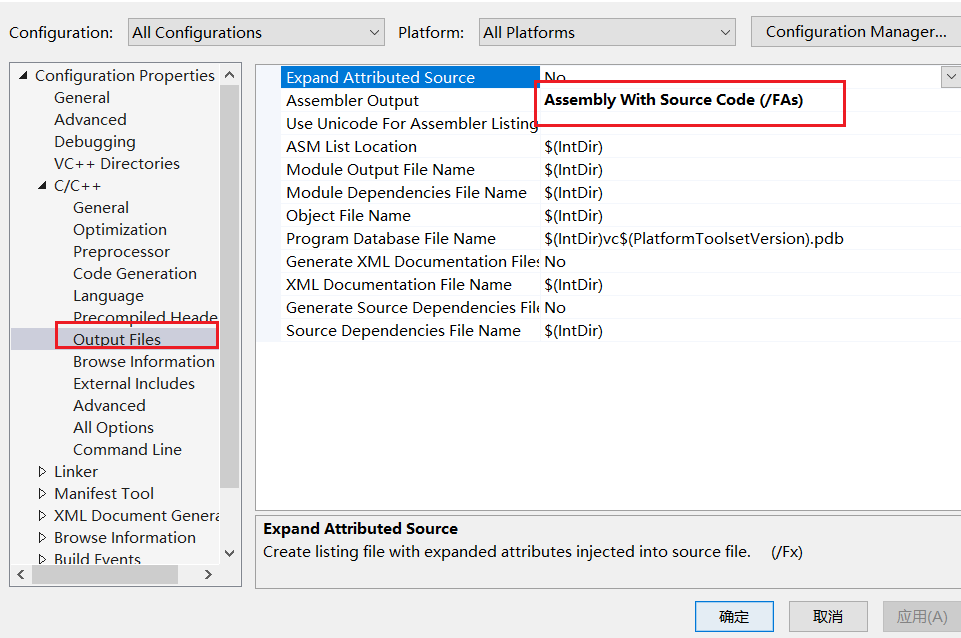
Task: Click the tree's scroll down arrow
Action: [229, 553]
